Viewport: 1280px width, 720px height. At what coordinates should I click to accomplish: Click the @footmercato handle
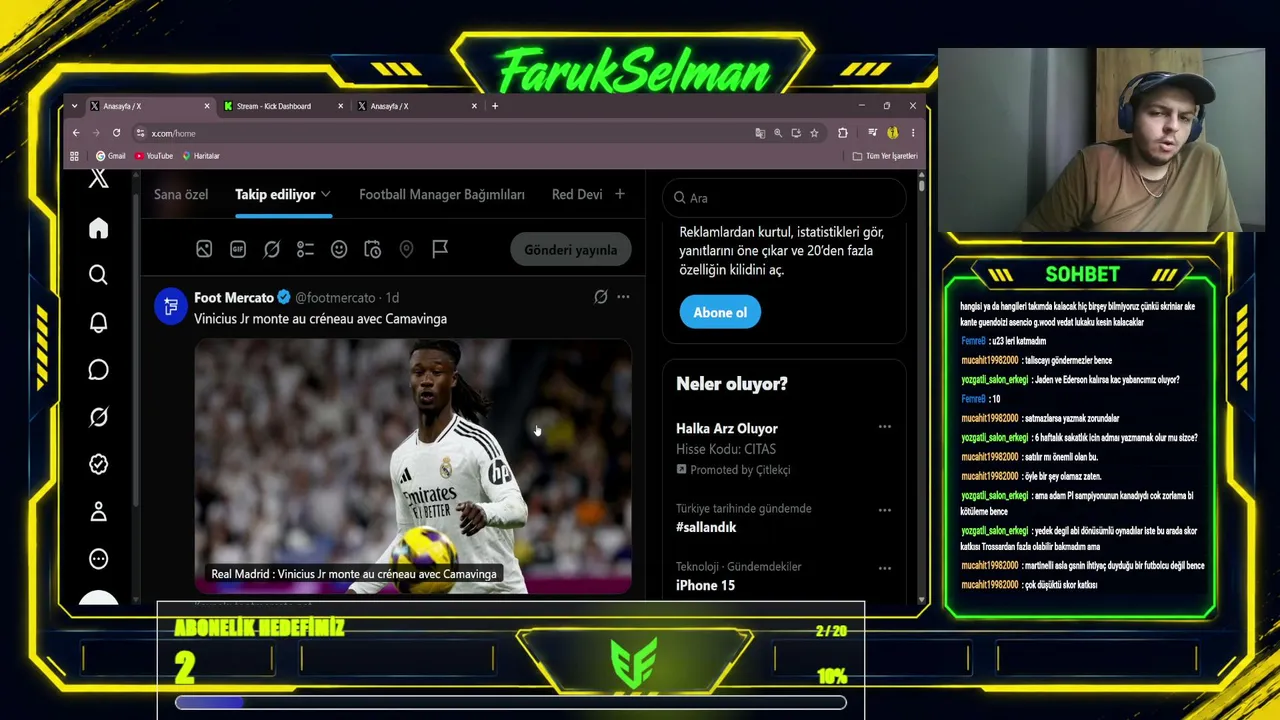tap(335, 297)
